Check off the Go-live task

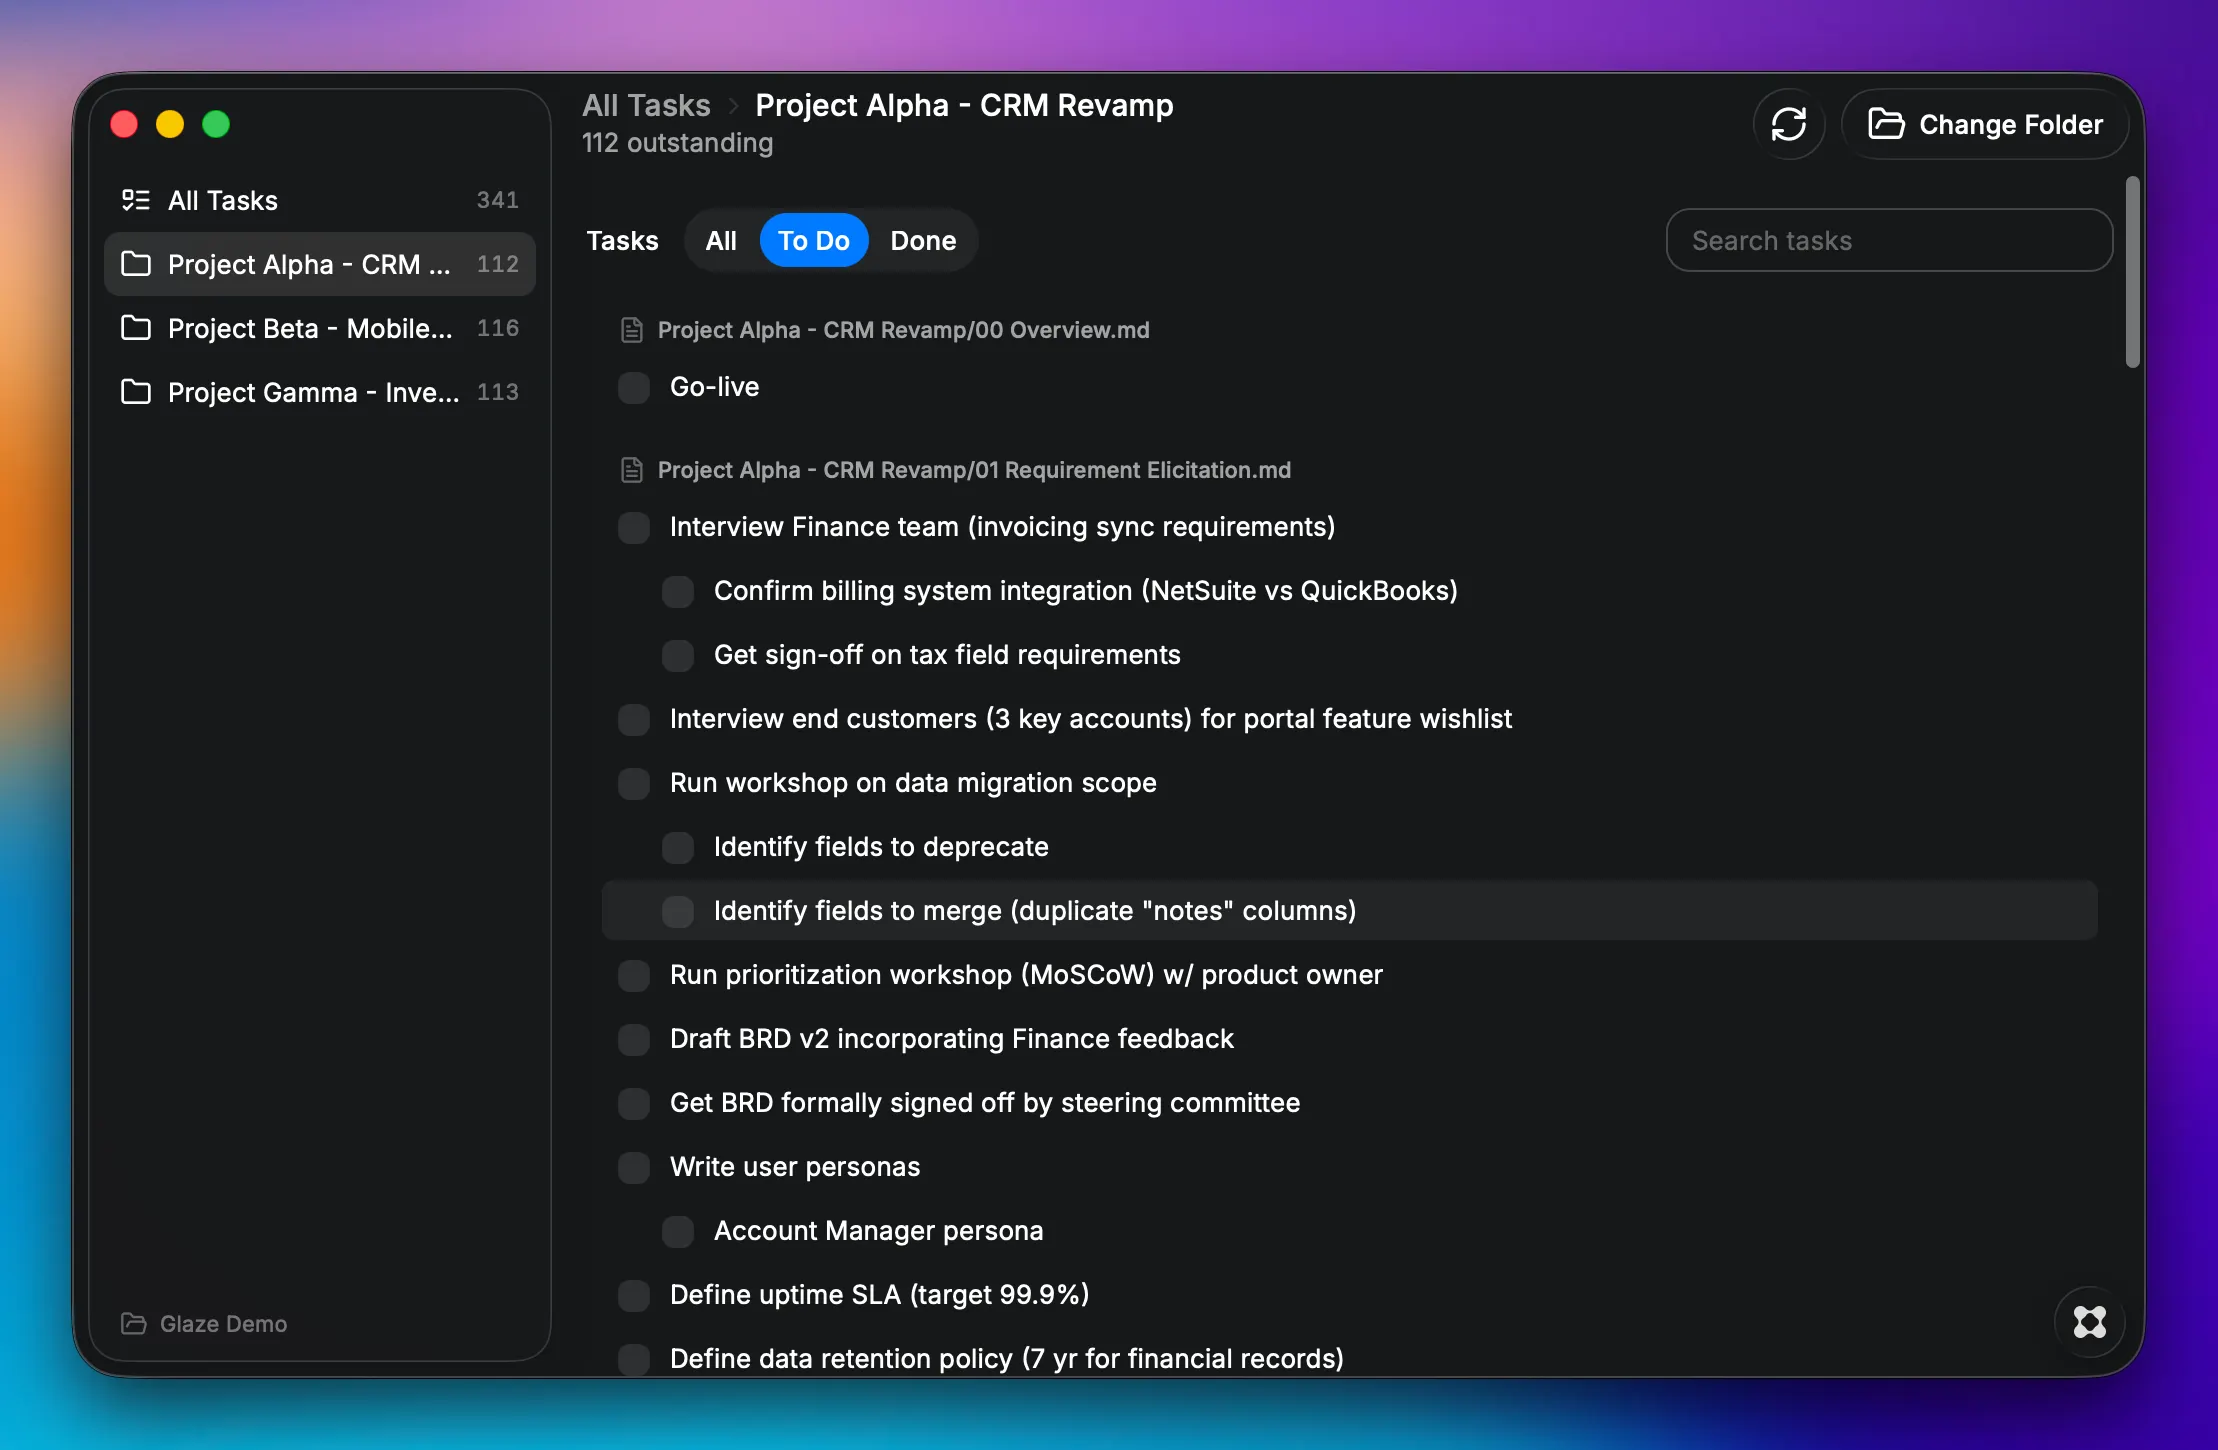[634, 387]
